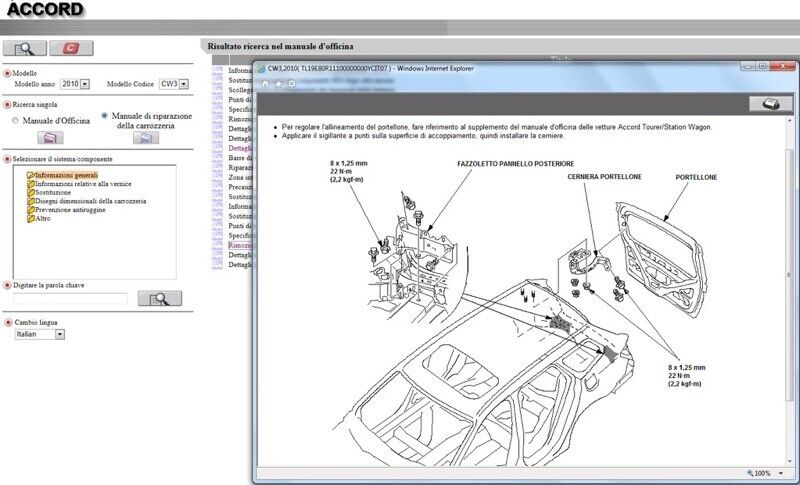
Task: Minimize the Internet Explorer popup window
Action: (x=748, y=66)
